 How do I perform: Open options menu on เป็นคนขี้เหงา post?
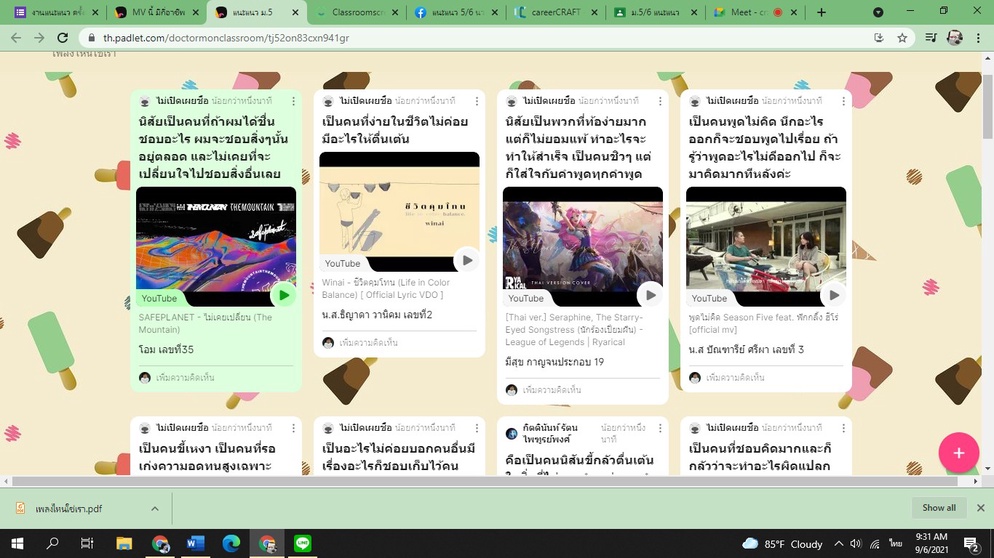click(x=294, y=428)
